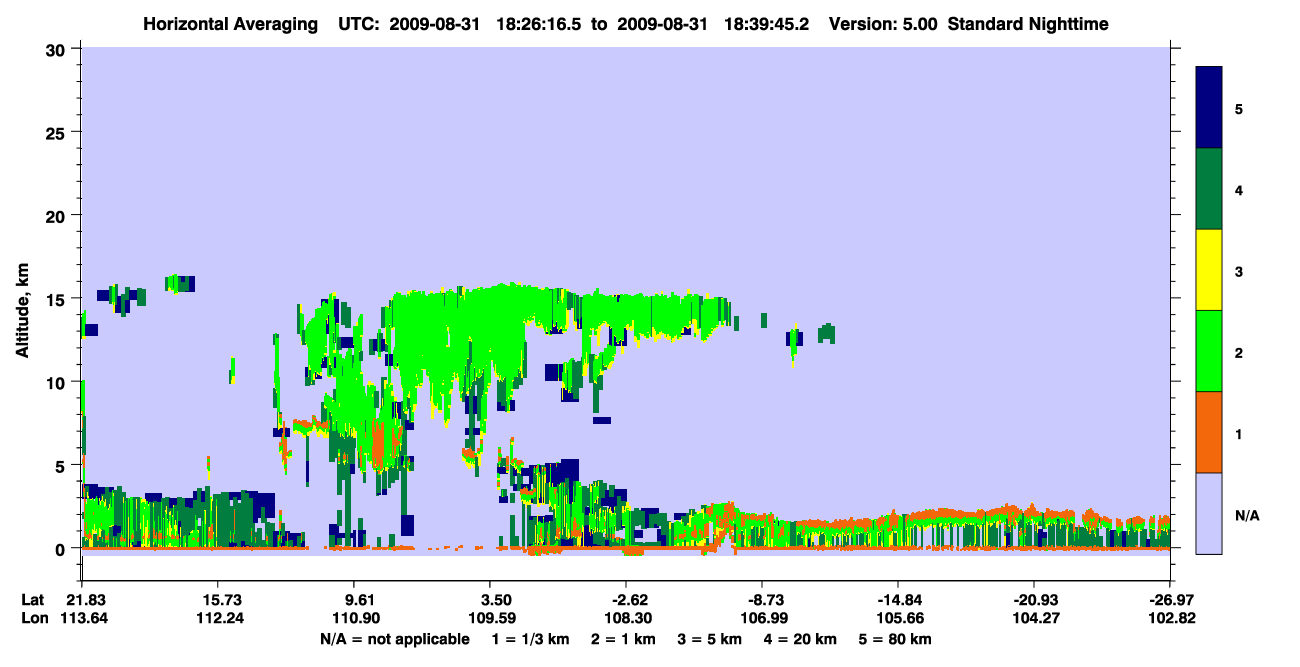Click the orange color bar segment 1
This screenshot has width=1300, height=667.
tap(1209, 432)
